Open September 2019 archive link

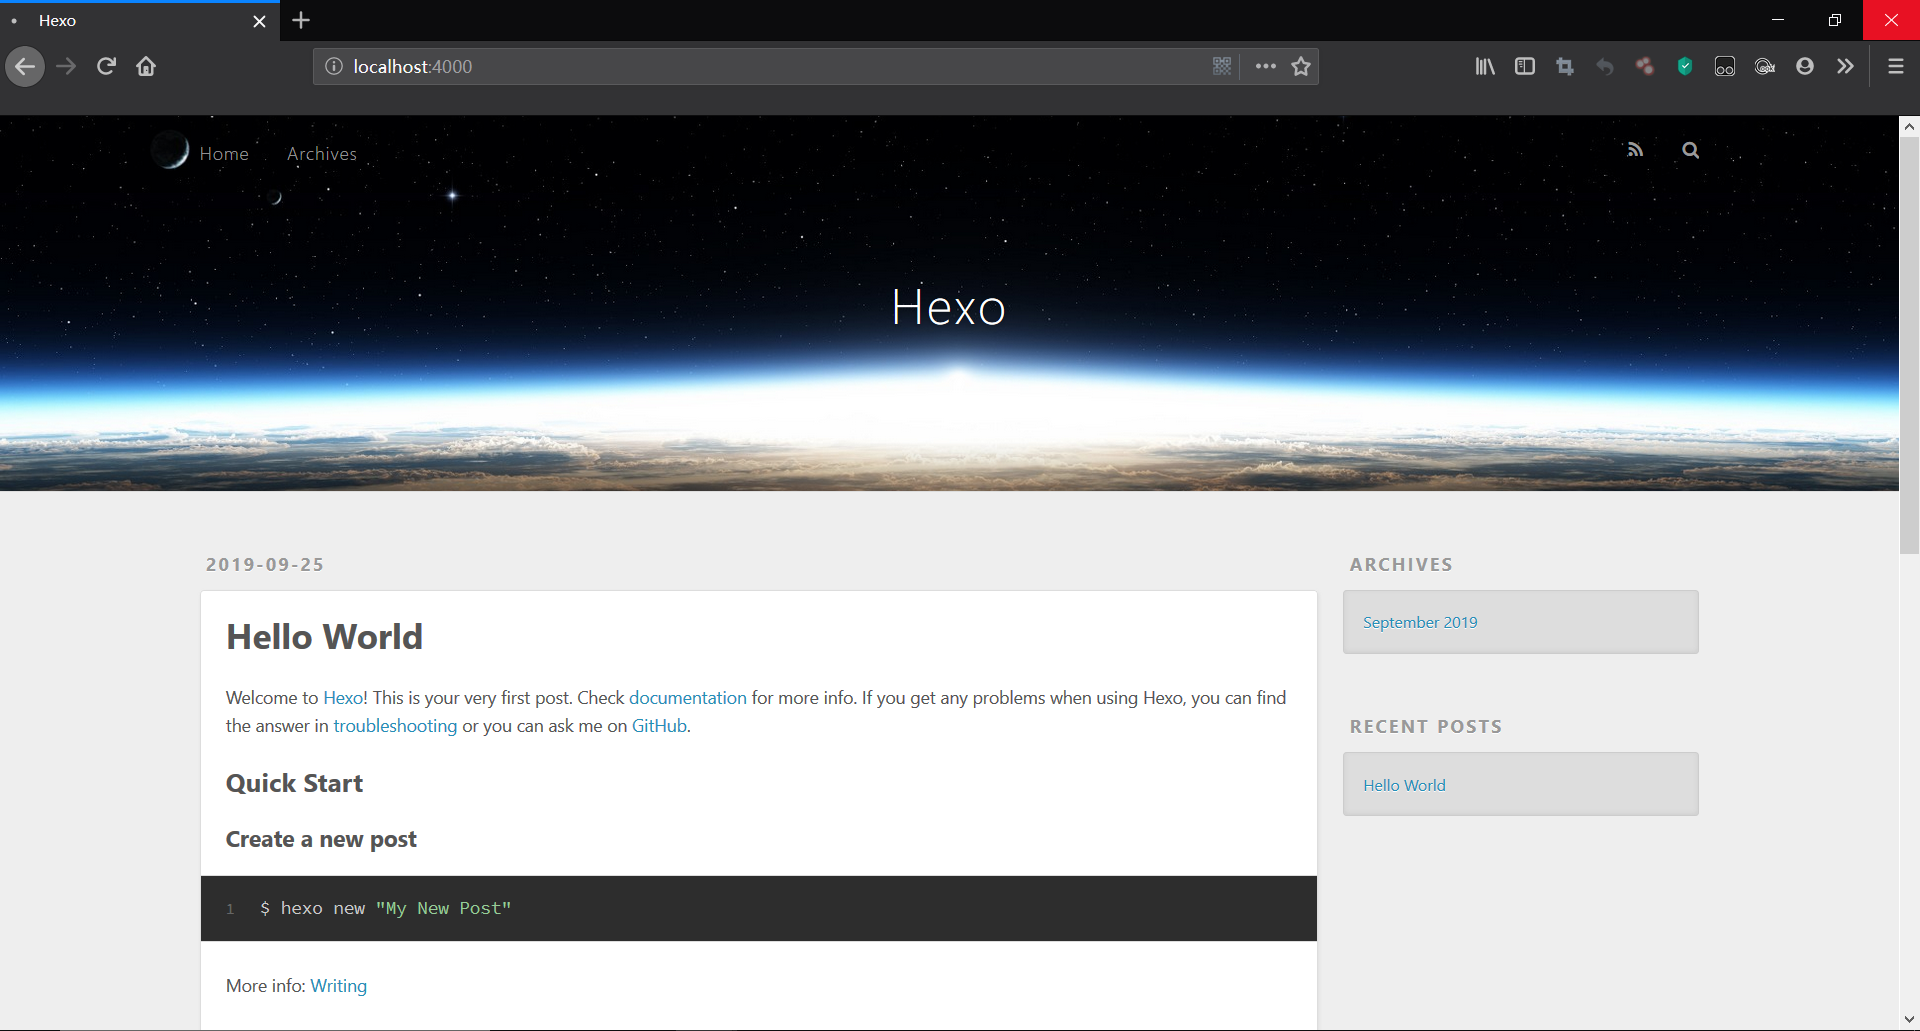[x=1420, y=622]
